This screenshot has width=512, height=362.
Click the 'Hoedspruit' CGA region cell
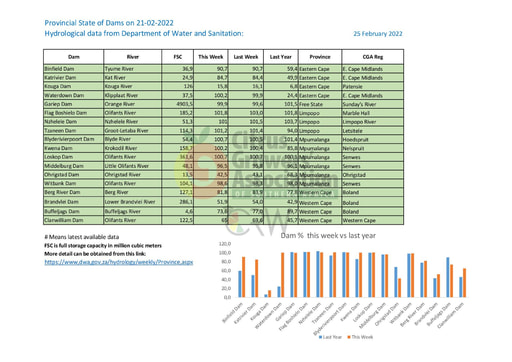click(373, 139)
